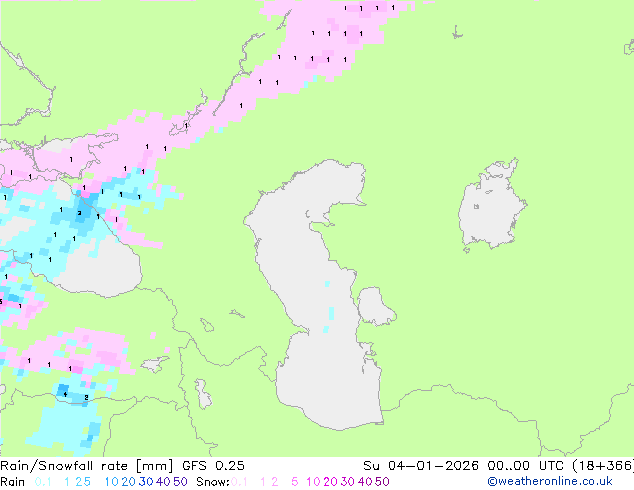Image resolution: width=634 pixels, height=490 pixels.
Task: Pick the Snow legend 40 value
Action: click(365, 482)
